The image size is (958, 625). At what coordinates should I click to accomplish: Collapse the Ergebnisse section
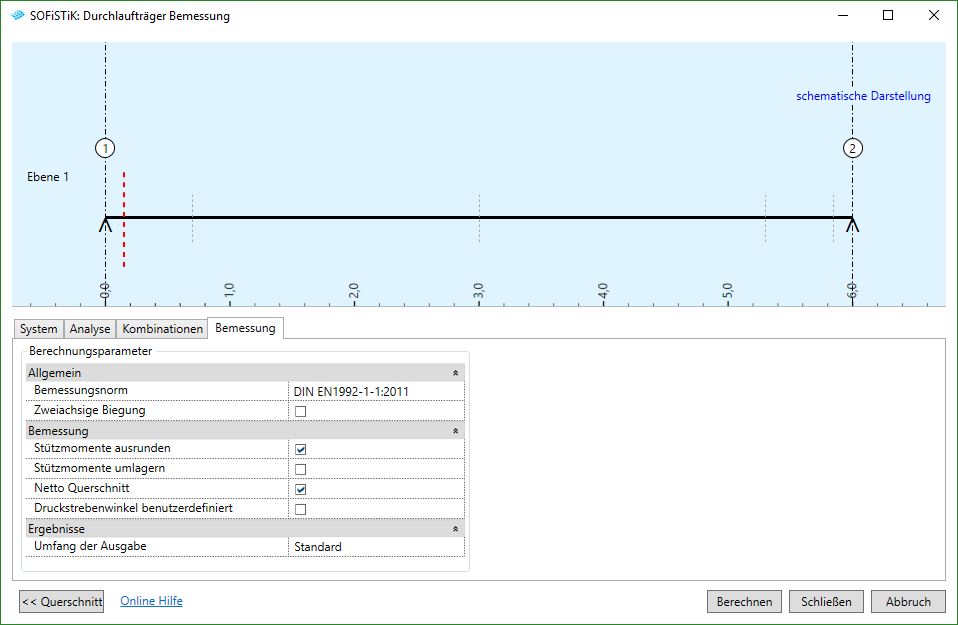(x=456, y=528)
